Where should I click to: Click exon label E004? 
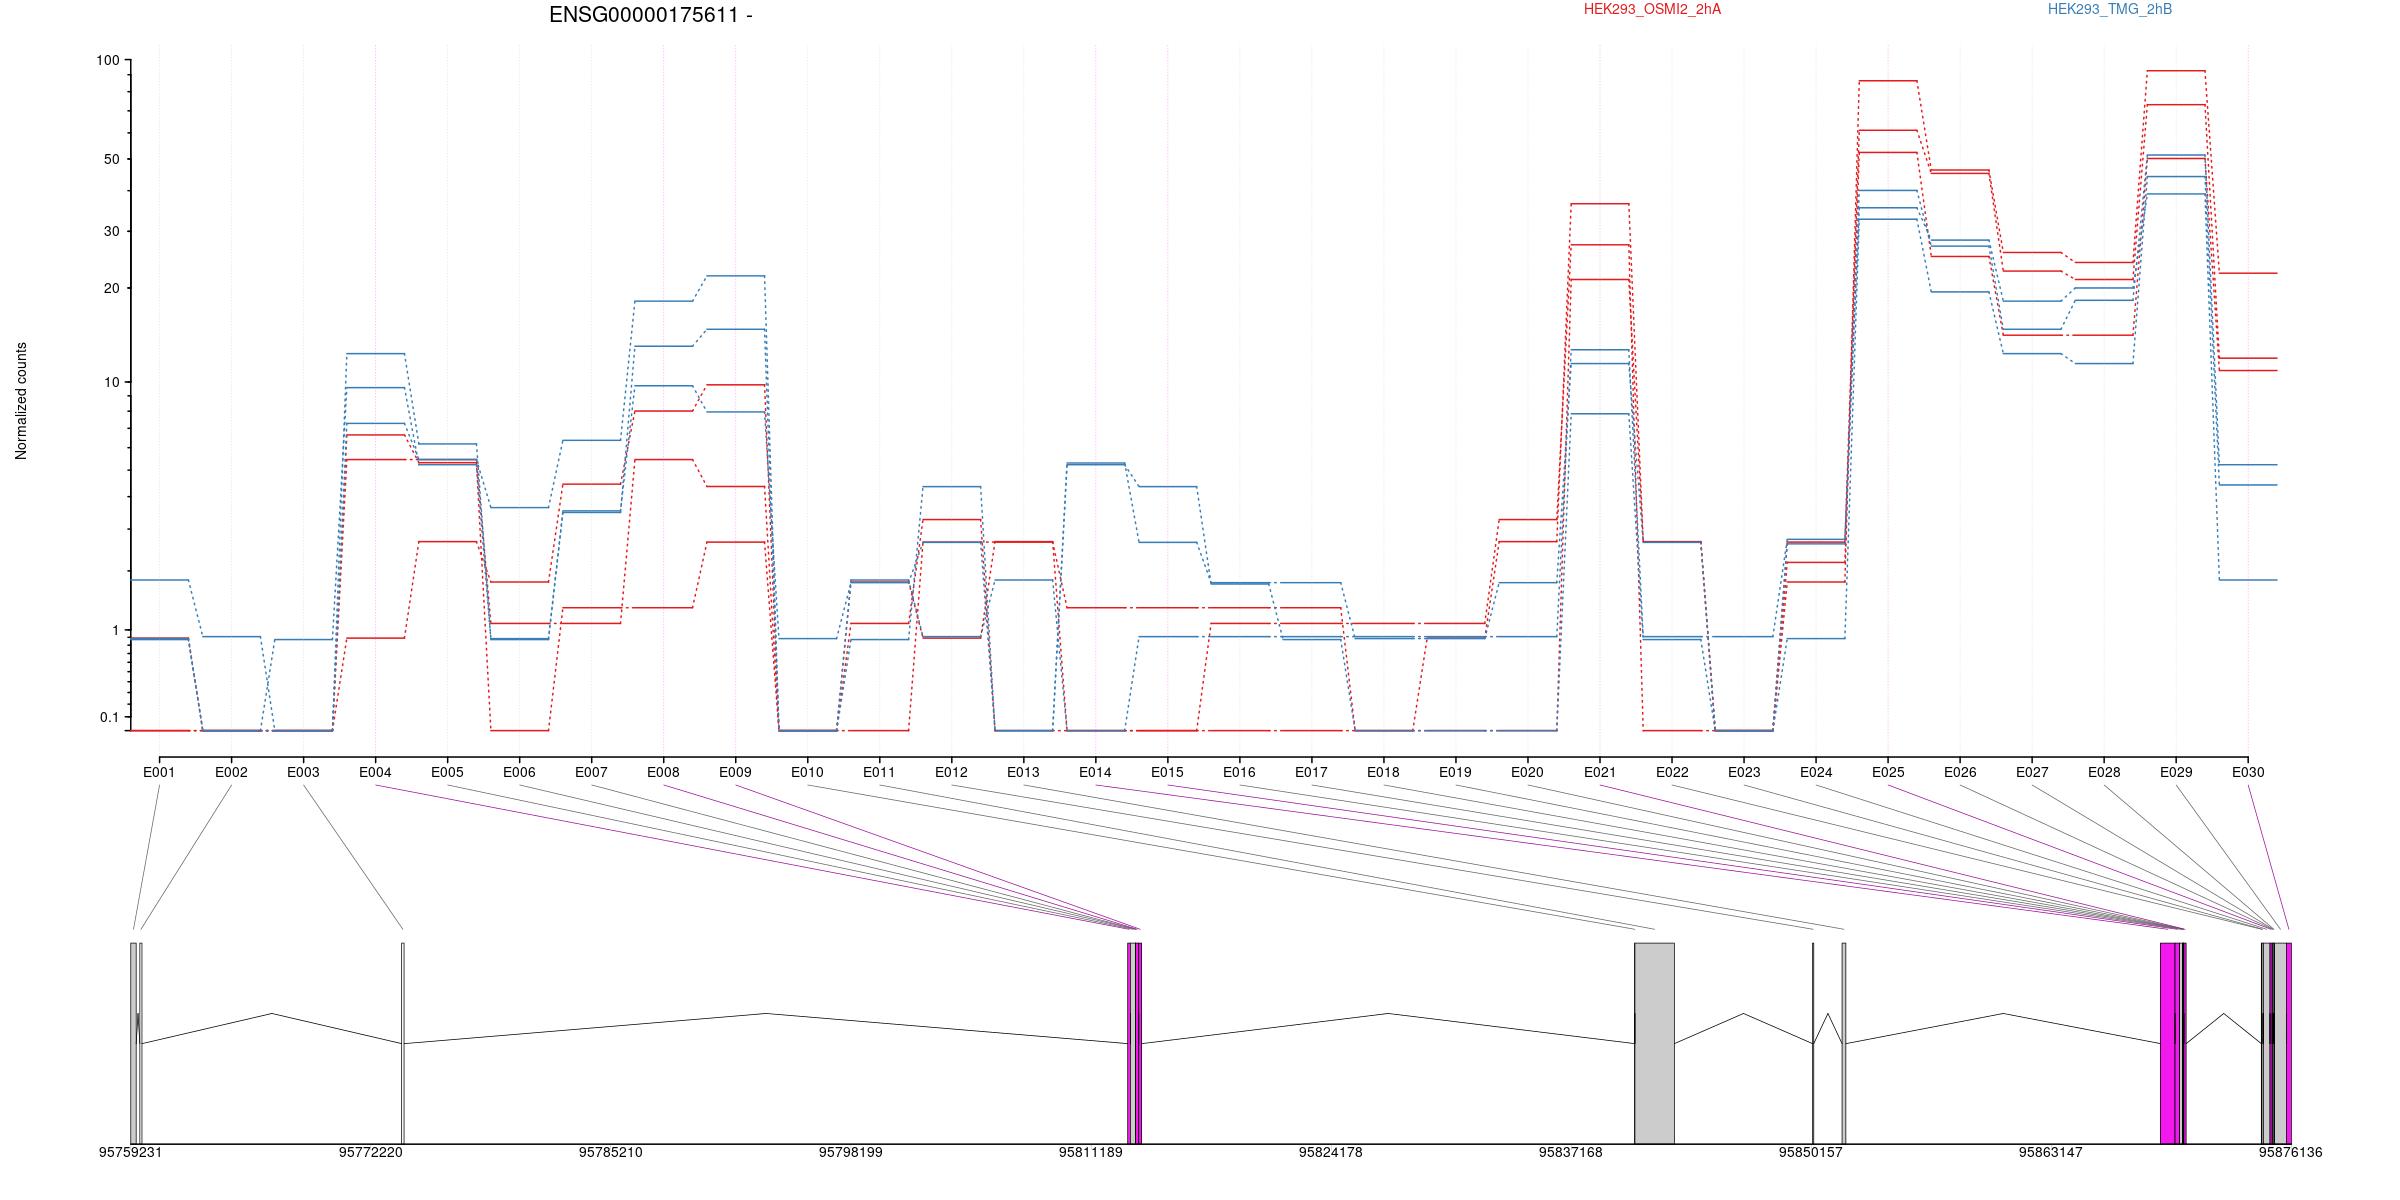(375, 772)
